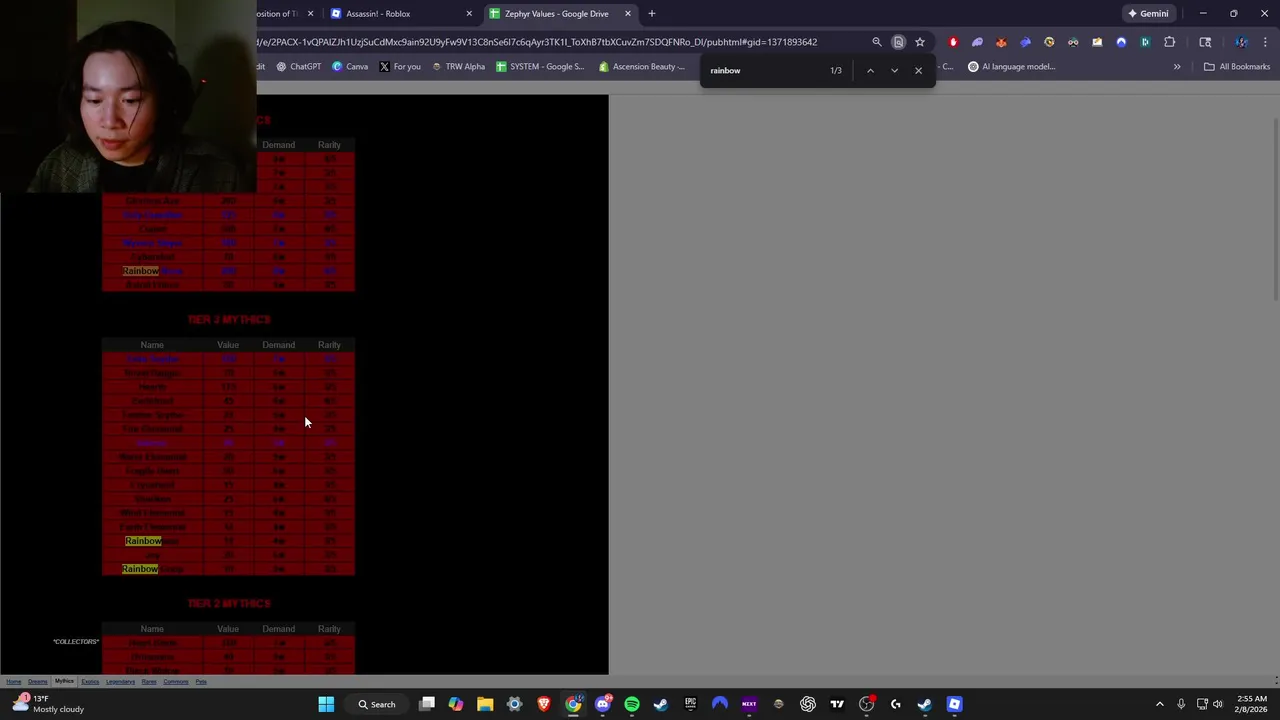Switch to the Dreams sheet tab
Screen dimensions: 1280x720
[x=38, y=682]
